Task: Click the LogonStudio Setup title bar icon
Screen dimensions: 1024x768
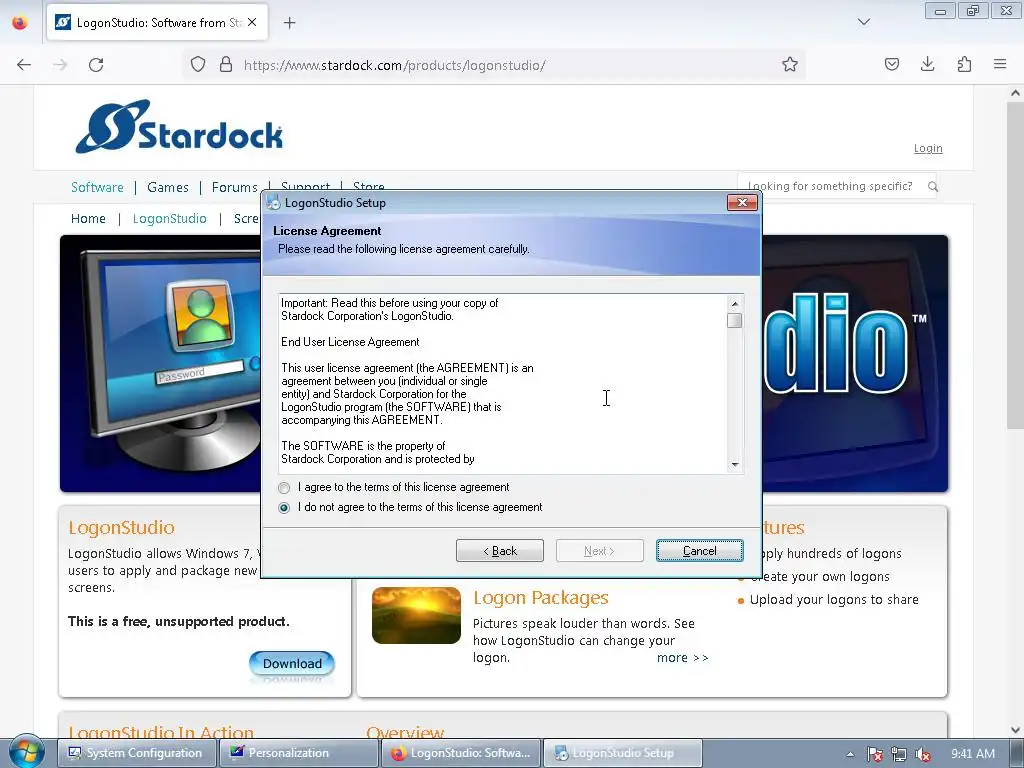Action: click(x=274, y=203)
